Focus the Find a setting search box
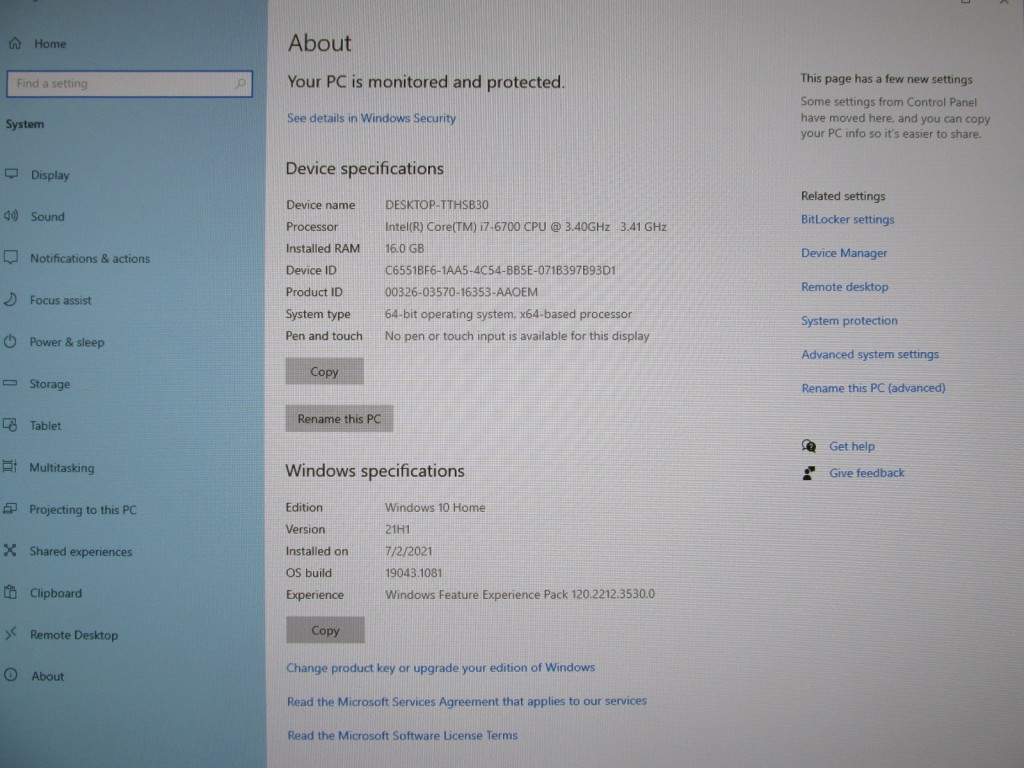The height and width of the screenshot is (768, 1024). (129, 84)
